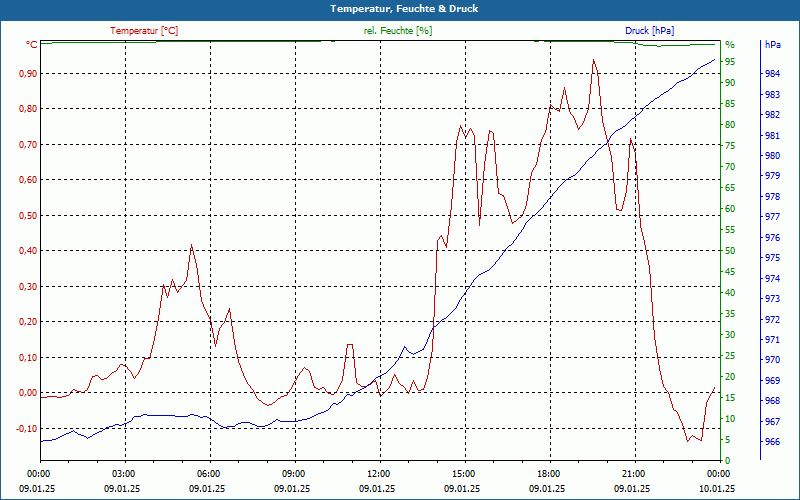This screenshot has width=800, height=500.
Task: Select the green 'rel. Feuchte [%]' legend label
Action: tap(397, 31)
